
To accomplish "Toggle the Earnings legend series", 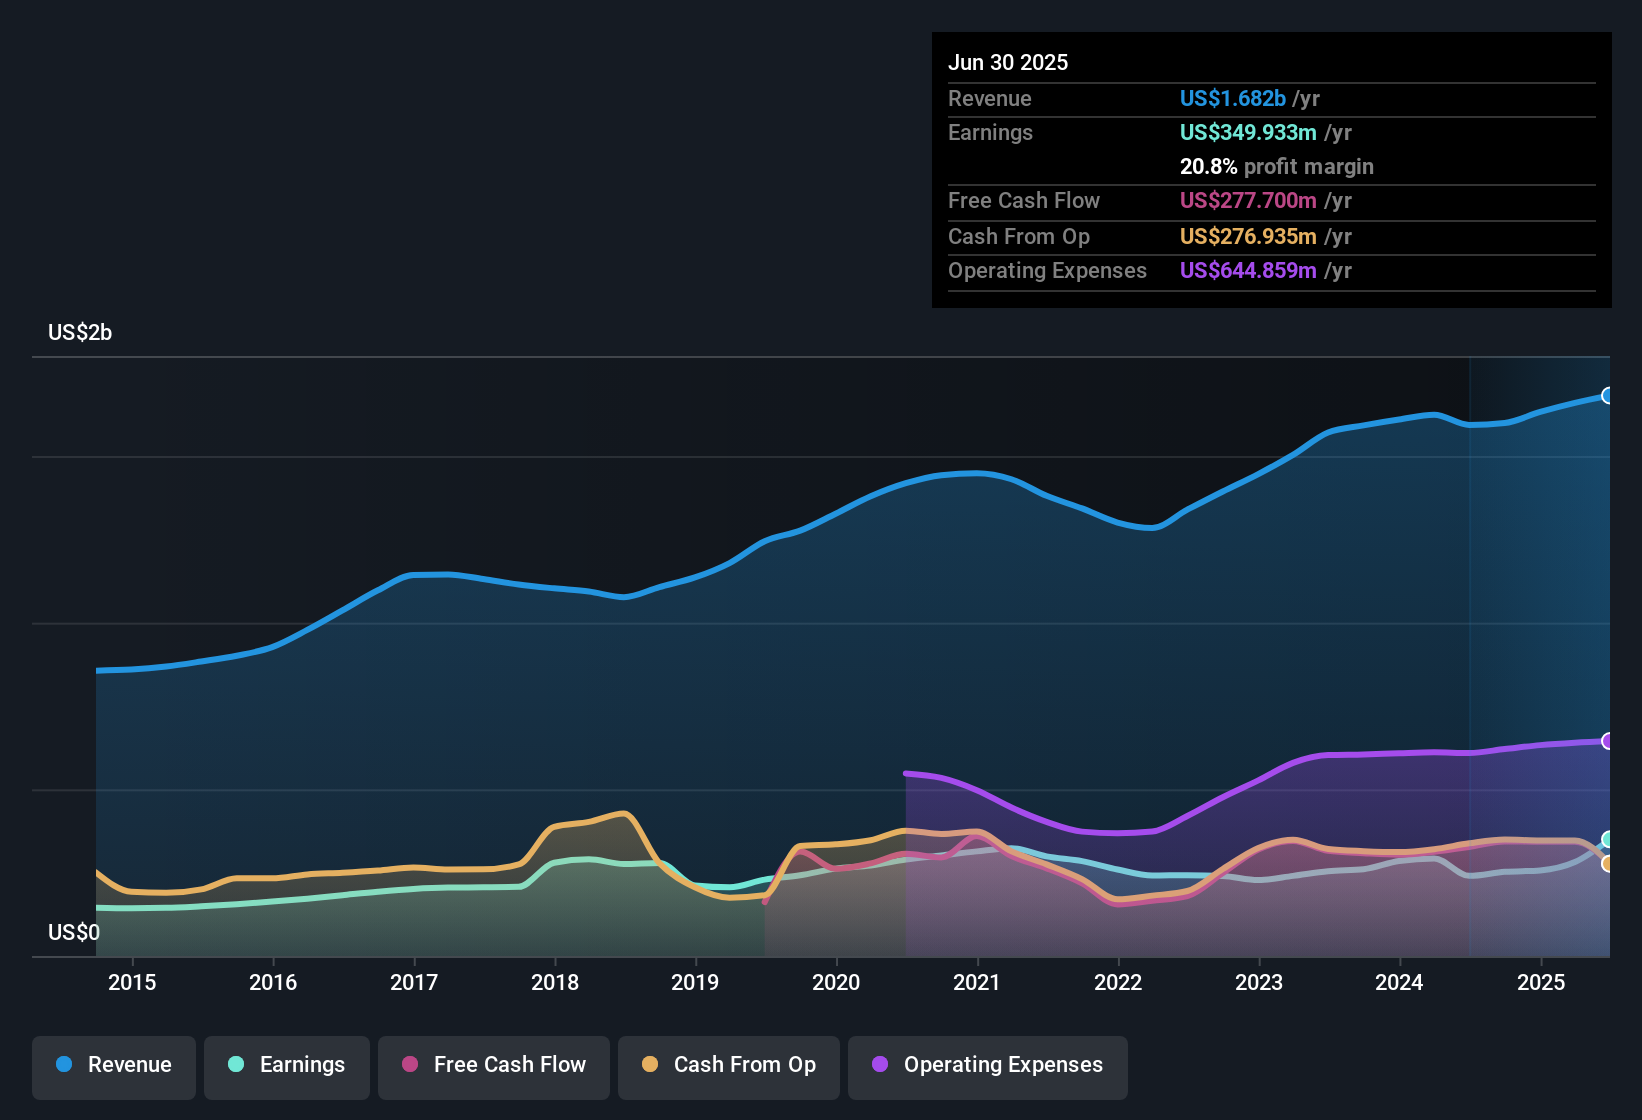I will pos(287,1065).
